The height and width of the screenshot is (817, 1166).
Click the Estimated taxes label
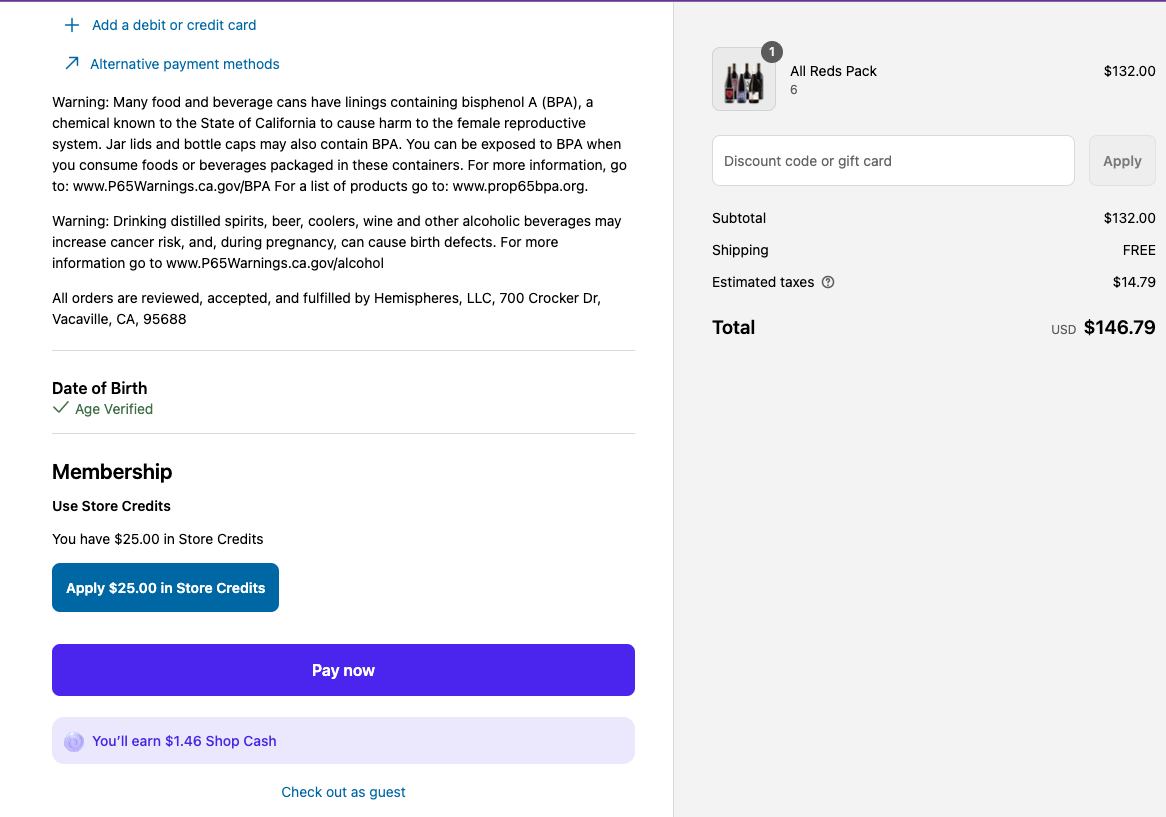[x=763, y=282]
